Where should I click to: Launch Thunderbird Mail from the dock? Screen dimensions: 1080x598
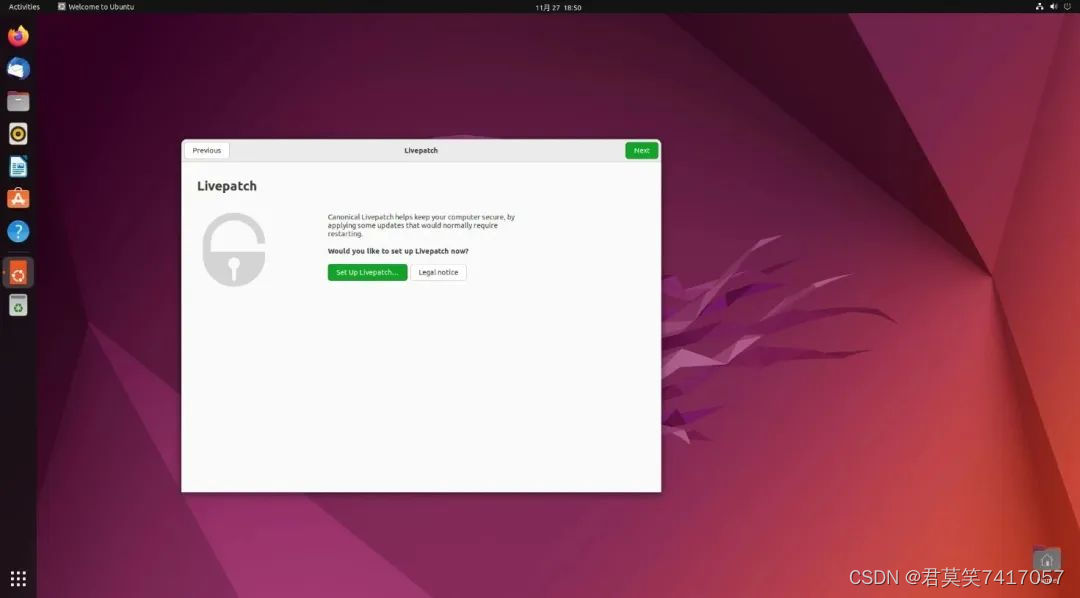19,68
